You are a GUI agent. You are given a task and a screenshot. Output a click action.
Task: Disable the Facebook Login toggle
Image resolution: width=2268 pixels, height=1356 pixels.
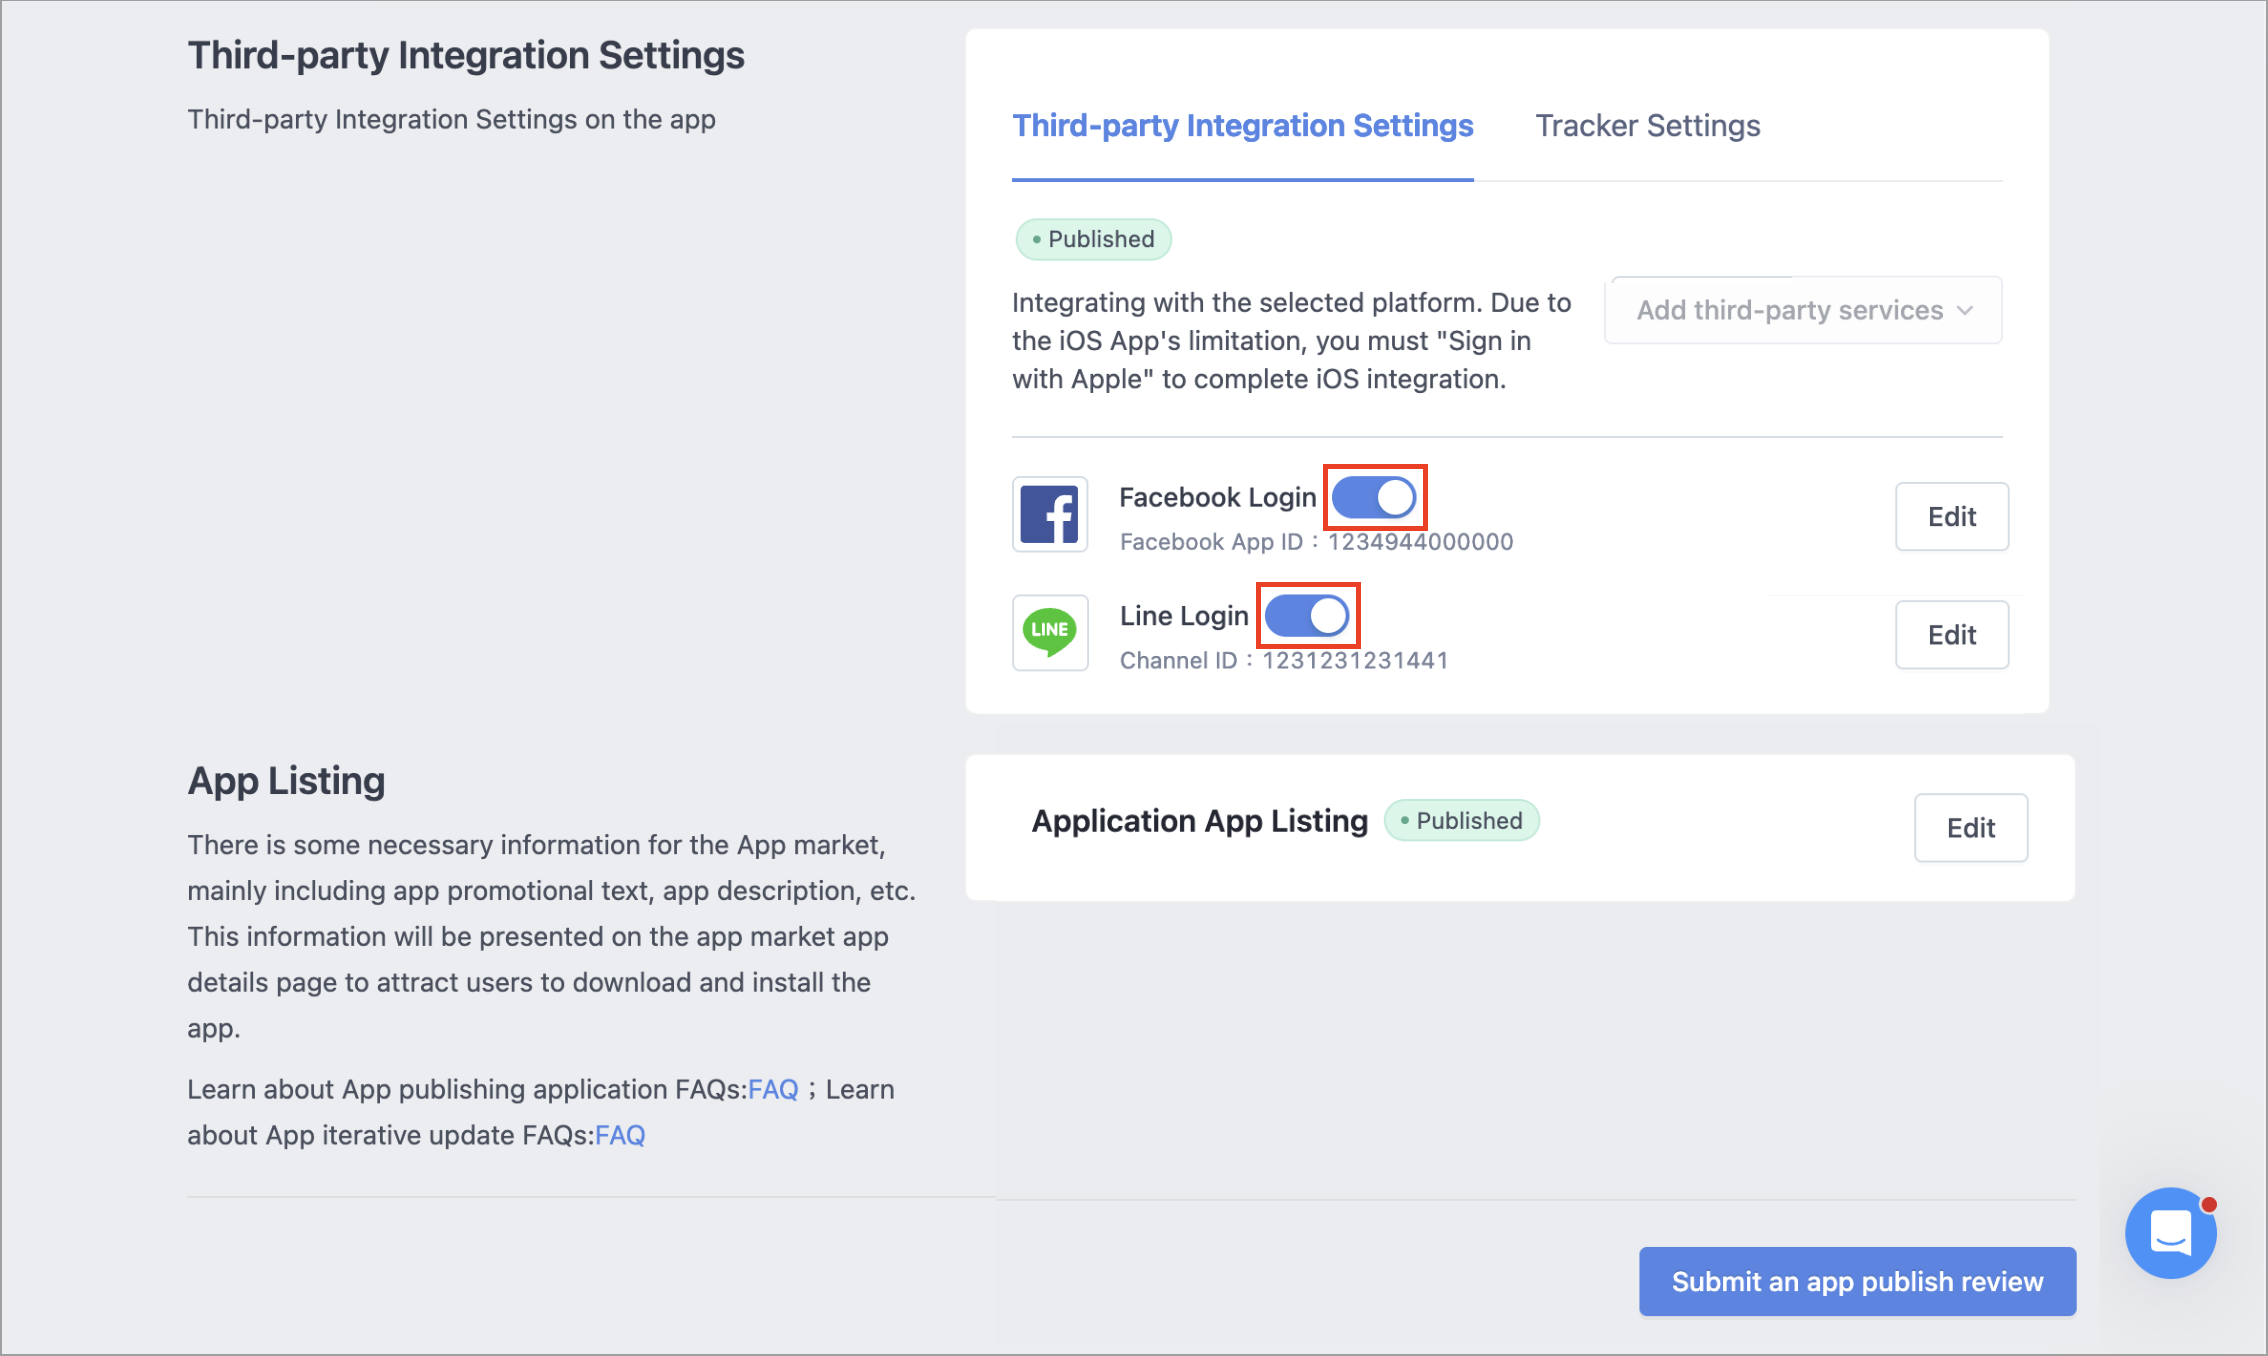(1374, 497)
